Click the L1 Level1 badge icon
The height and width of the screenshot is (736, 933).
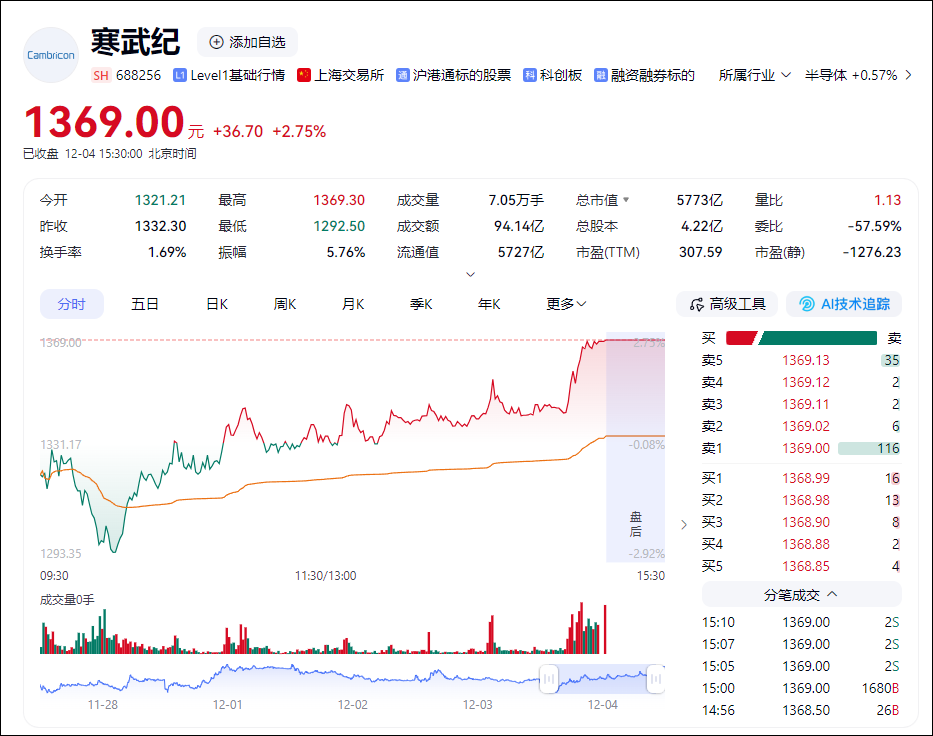tap(180, 76)
